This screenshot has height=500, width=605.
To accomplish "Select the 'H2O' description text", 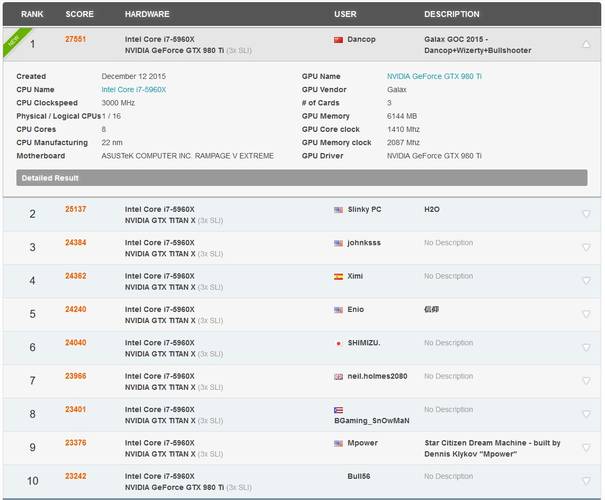I will coord(432,209).
